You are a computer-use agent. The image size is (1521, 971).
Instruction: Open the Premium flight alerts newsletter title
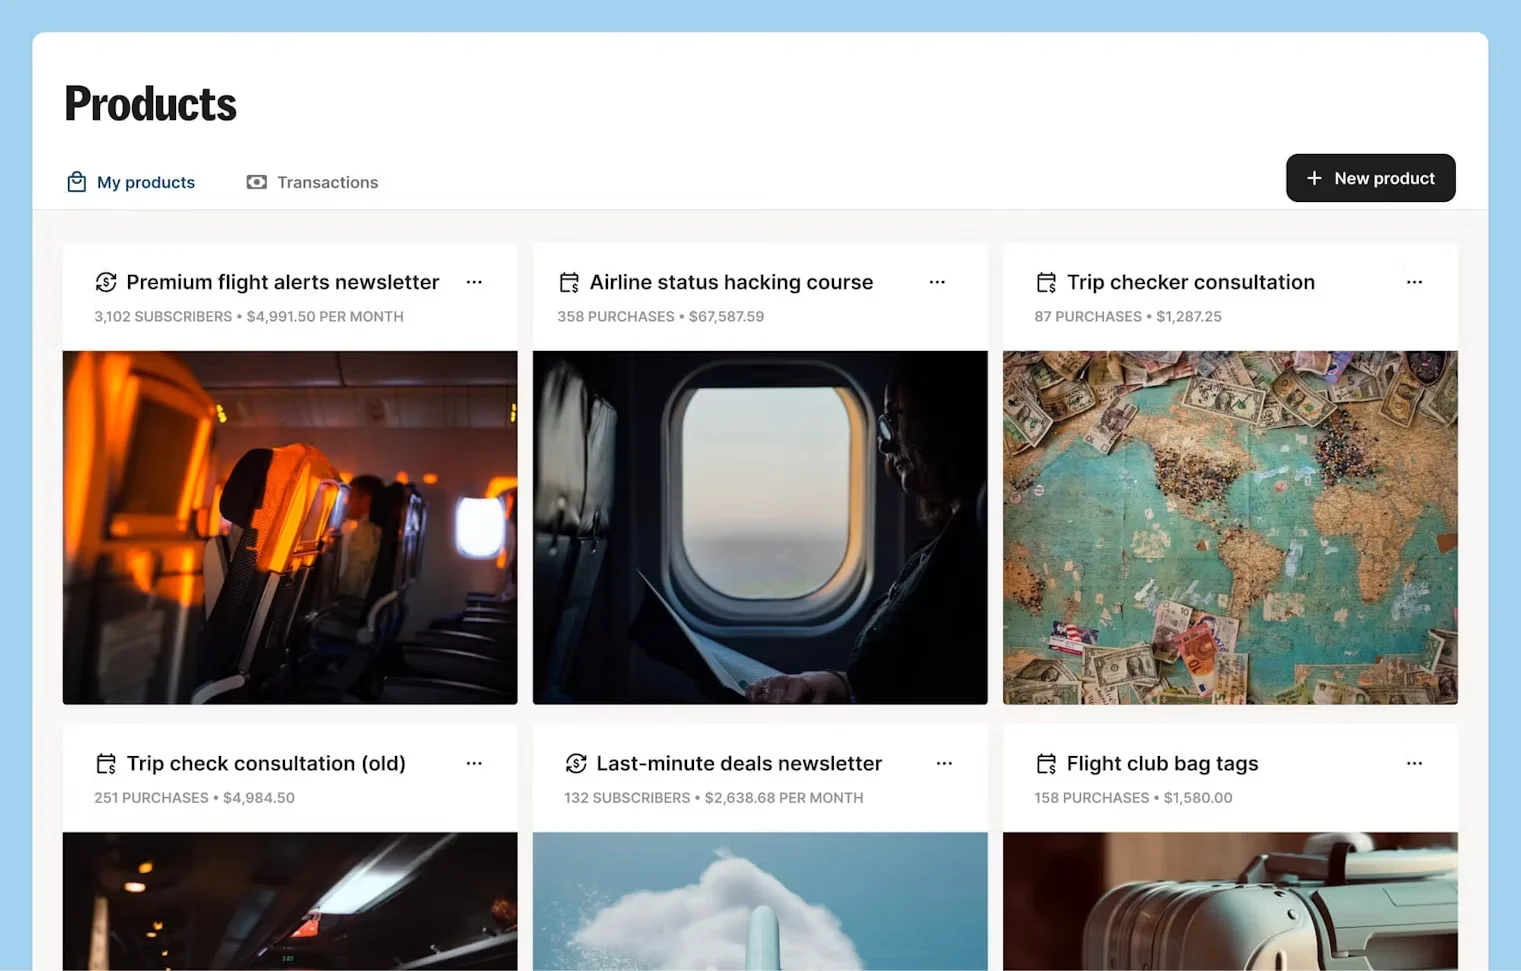coord(283,282)
